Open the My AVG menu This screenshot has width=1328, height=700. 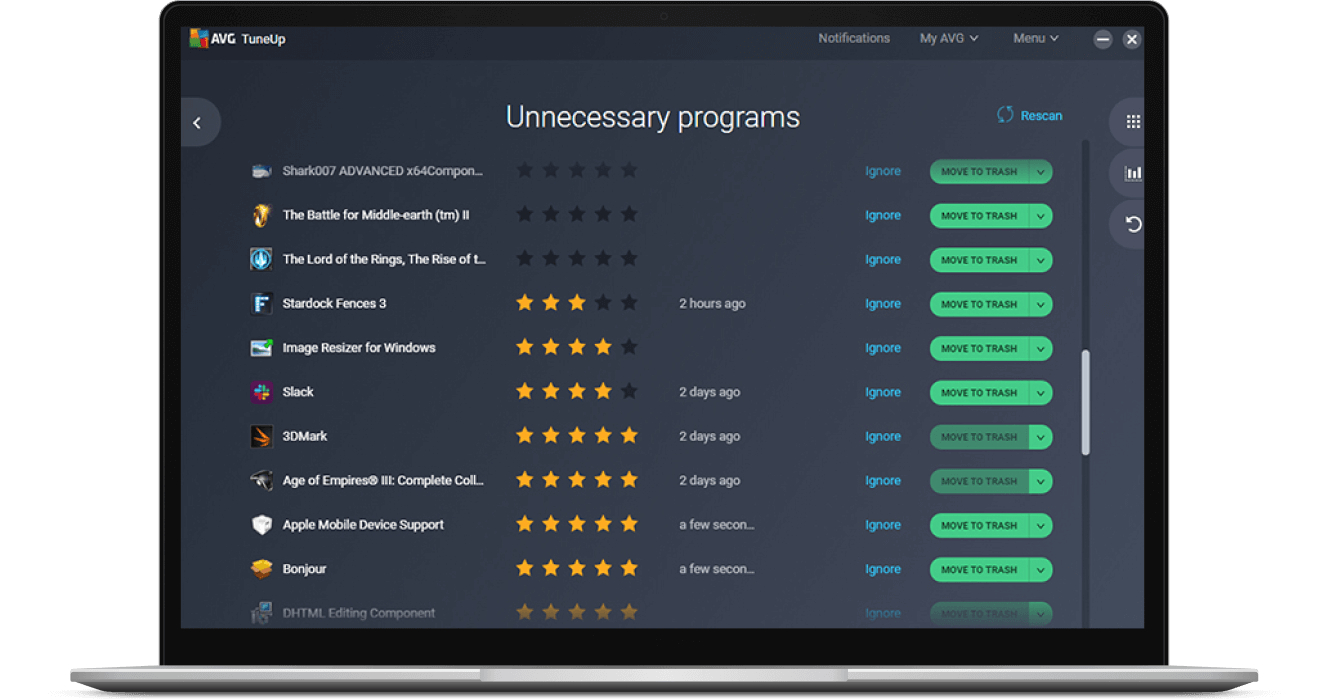pyautogui.click(x=948, y=38)
